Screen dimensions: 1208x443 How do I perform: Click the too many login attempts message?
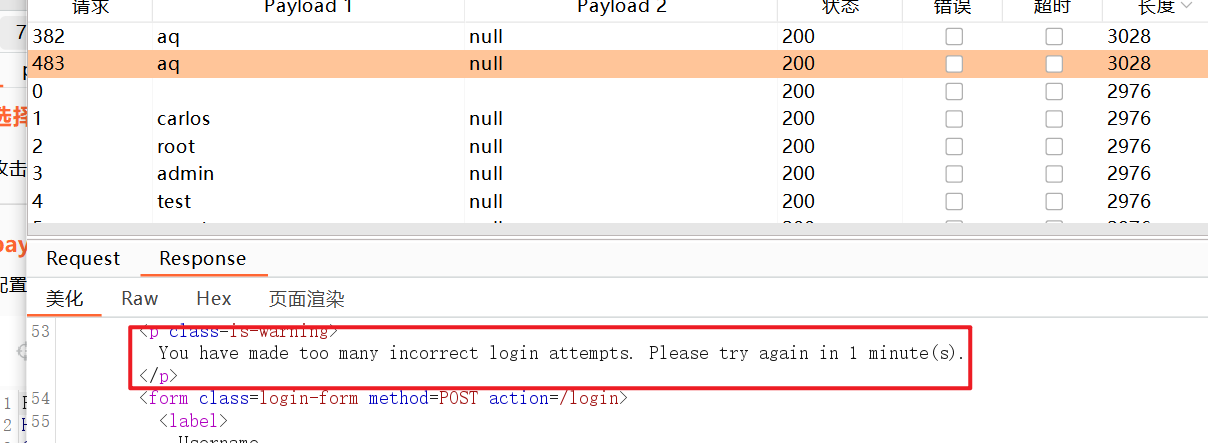click(x=562, y=353)
